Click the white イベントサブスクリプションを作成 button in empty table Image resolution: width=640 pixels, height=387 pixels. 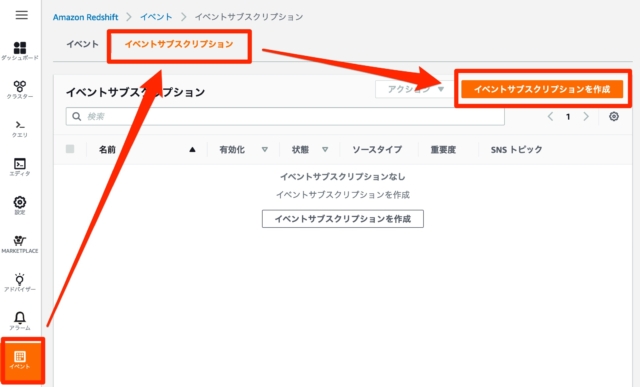click(x=343, y=219)
